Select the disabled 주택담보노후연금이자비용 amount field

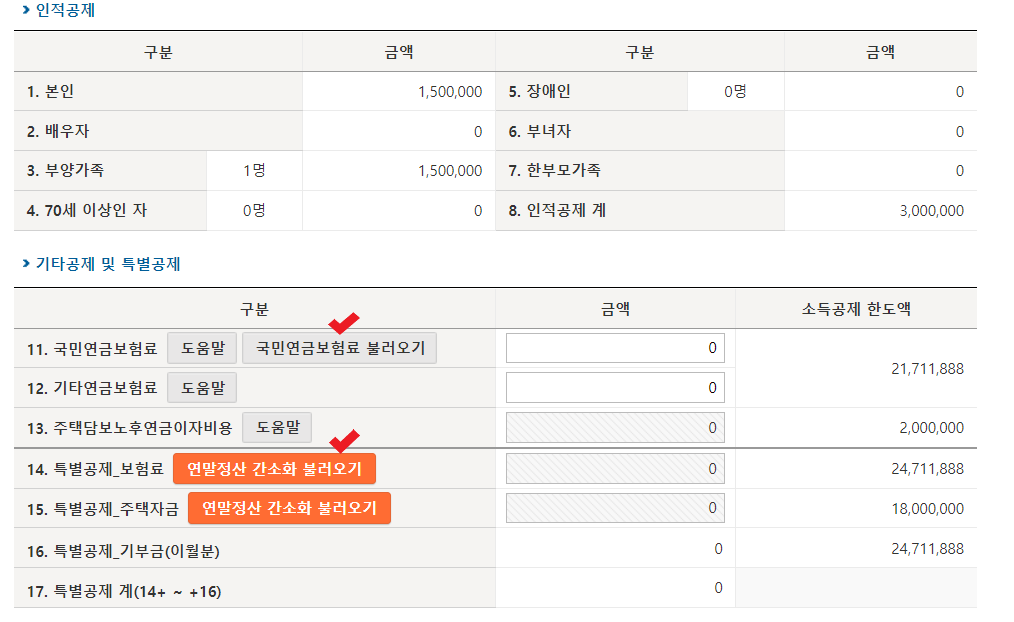pyautogui.click(x=614, y=427)
